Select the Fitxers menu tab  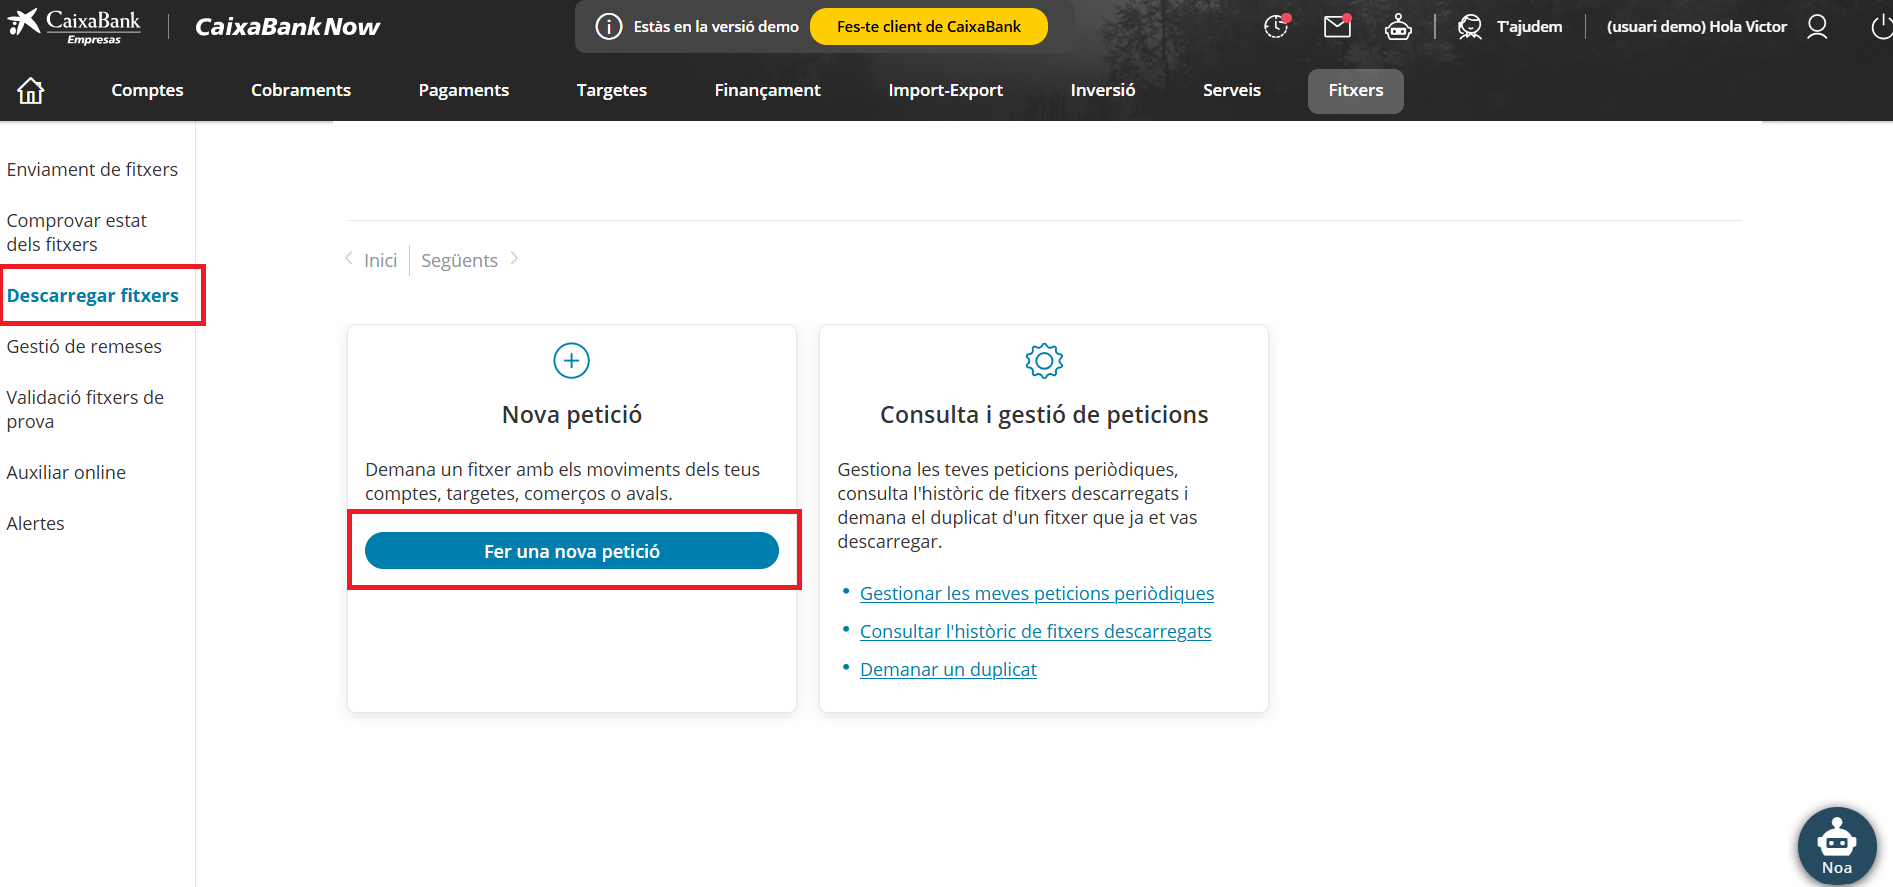coord(1355,90)
